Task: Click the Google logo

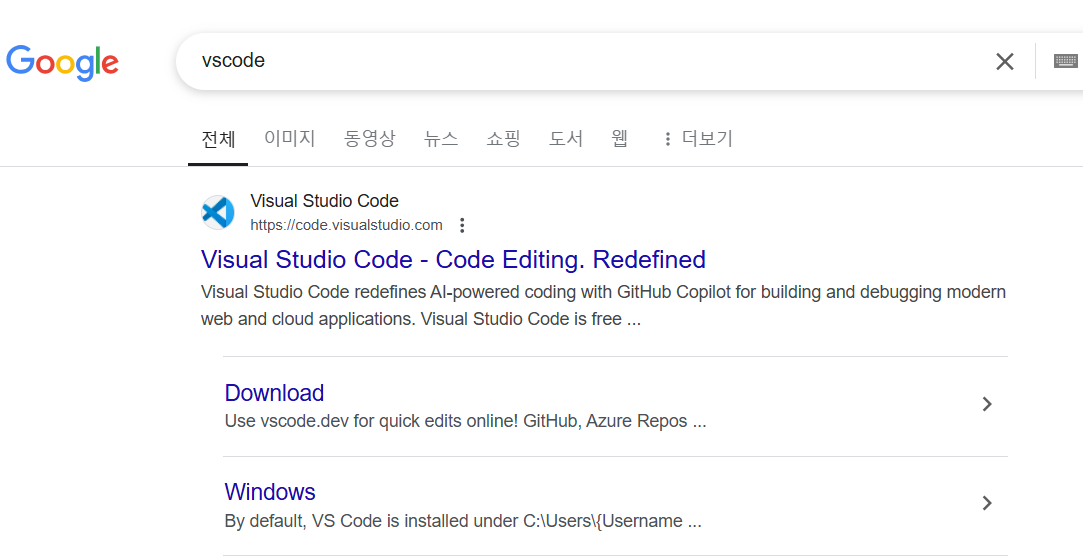Action: pyautogui.click(x=62, y=63)
